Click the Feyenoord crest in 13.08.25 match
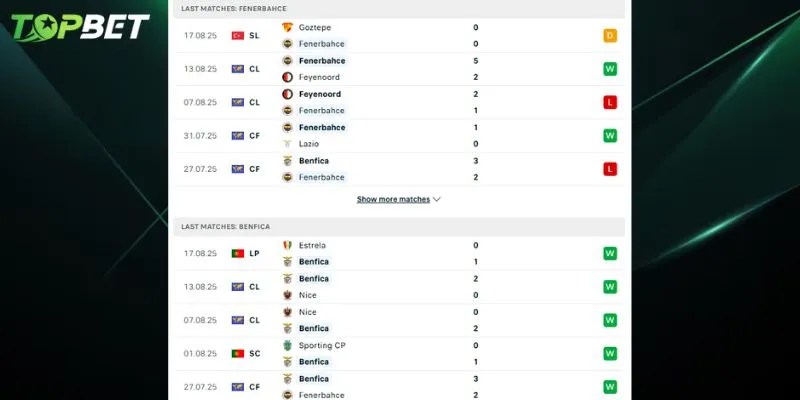The height and width of the screenshot is (400, 800). point(288,77)
